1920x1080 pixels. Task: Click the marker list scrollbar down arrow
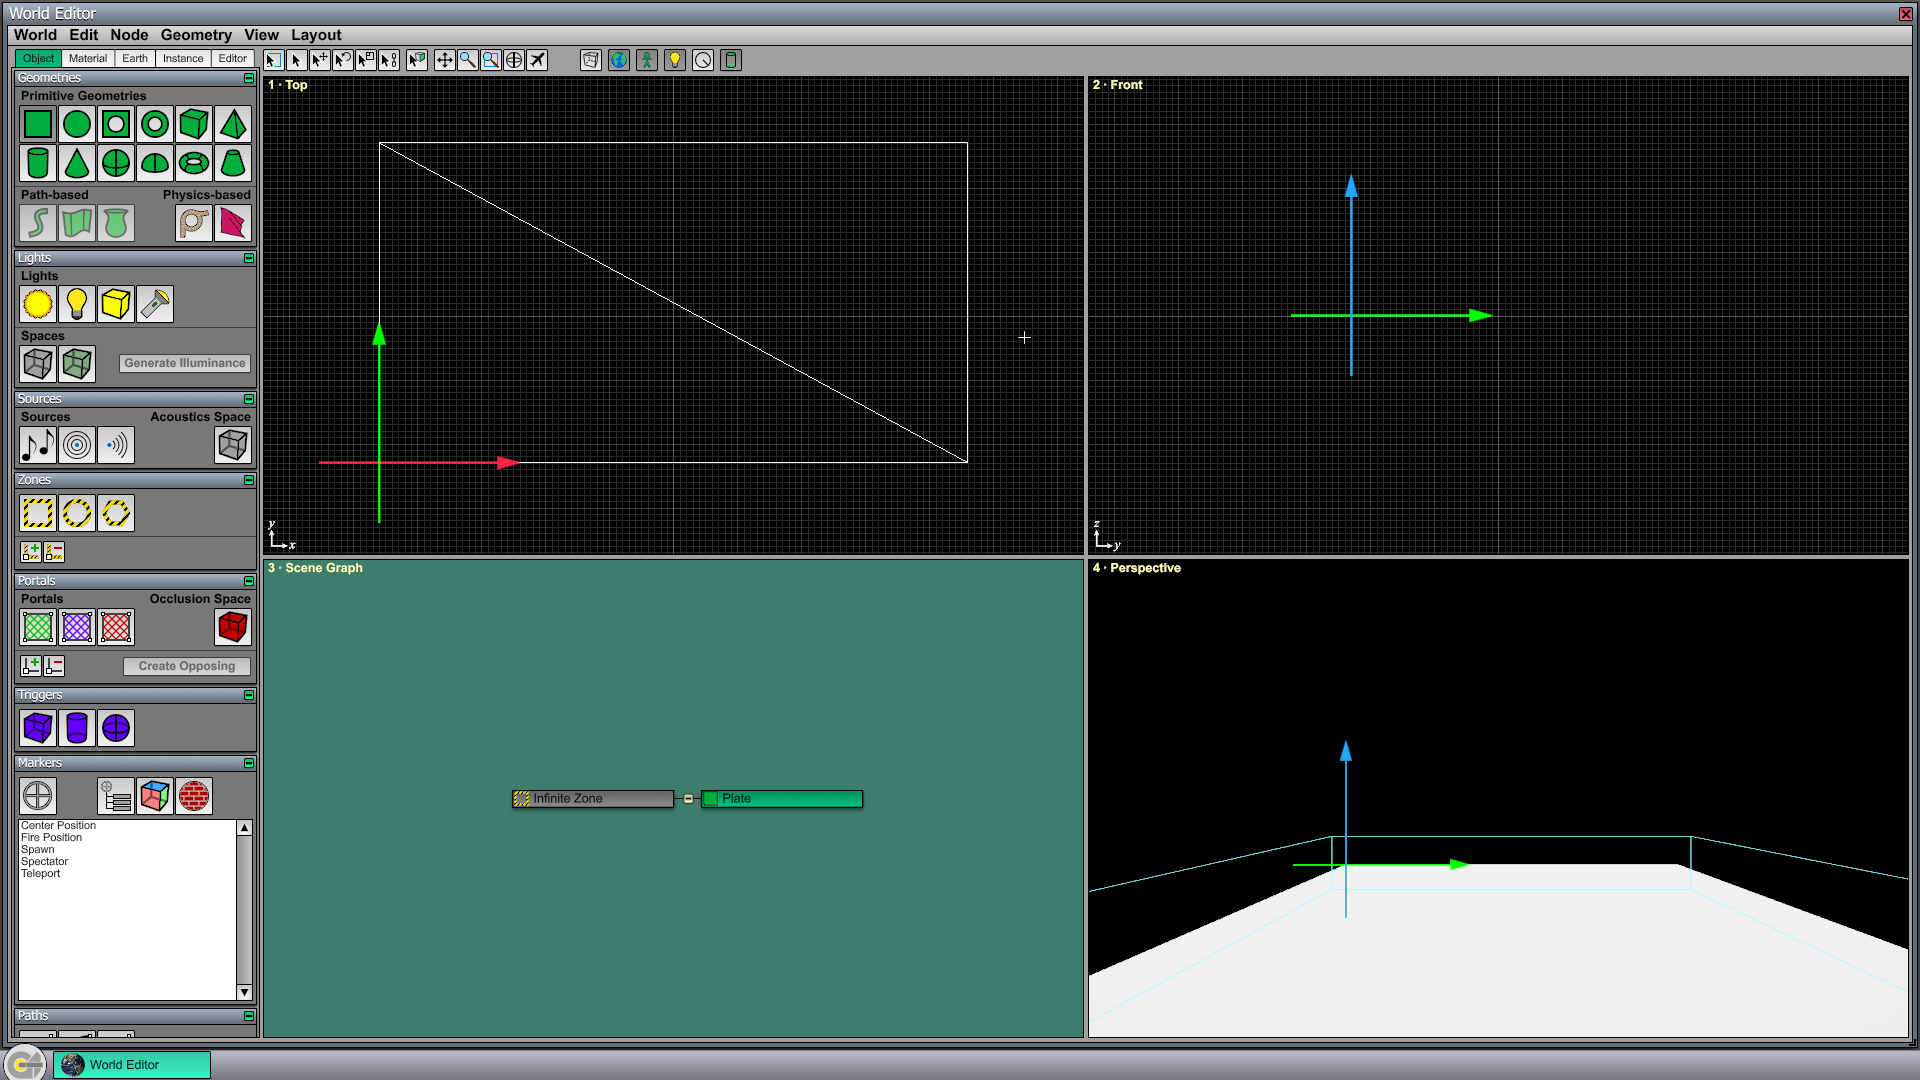tap(244, 993)
